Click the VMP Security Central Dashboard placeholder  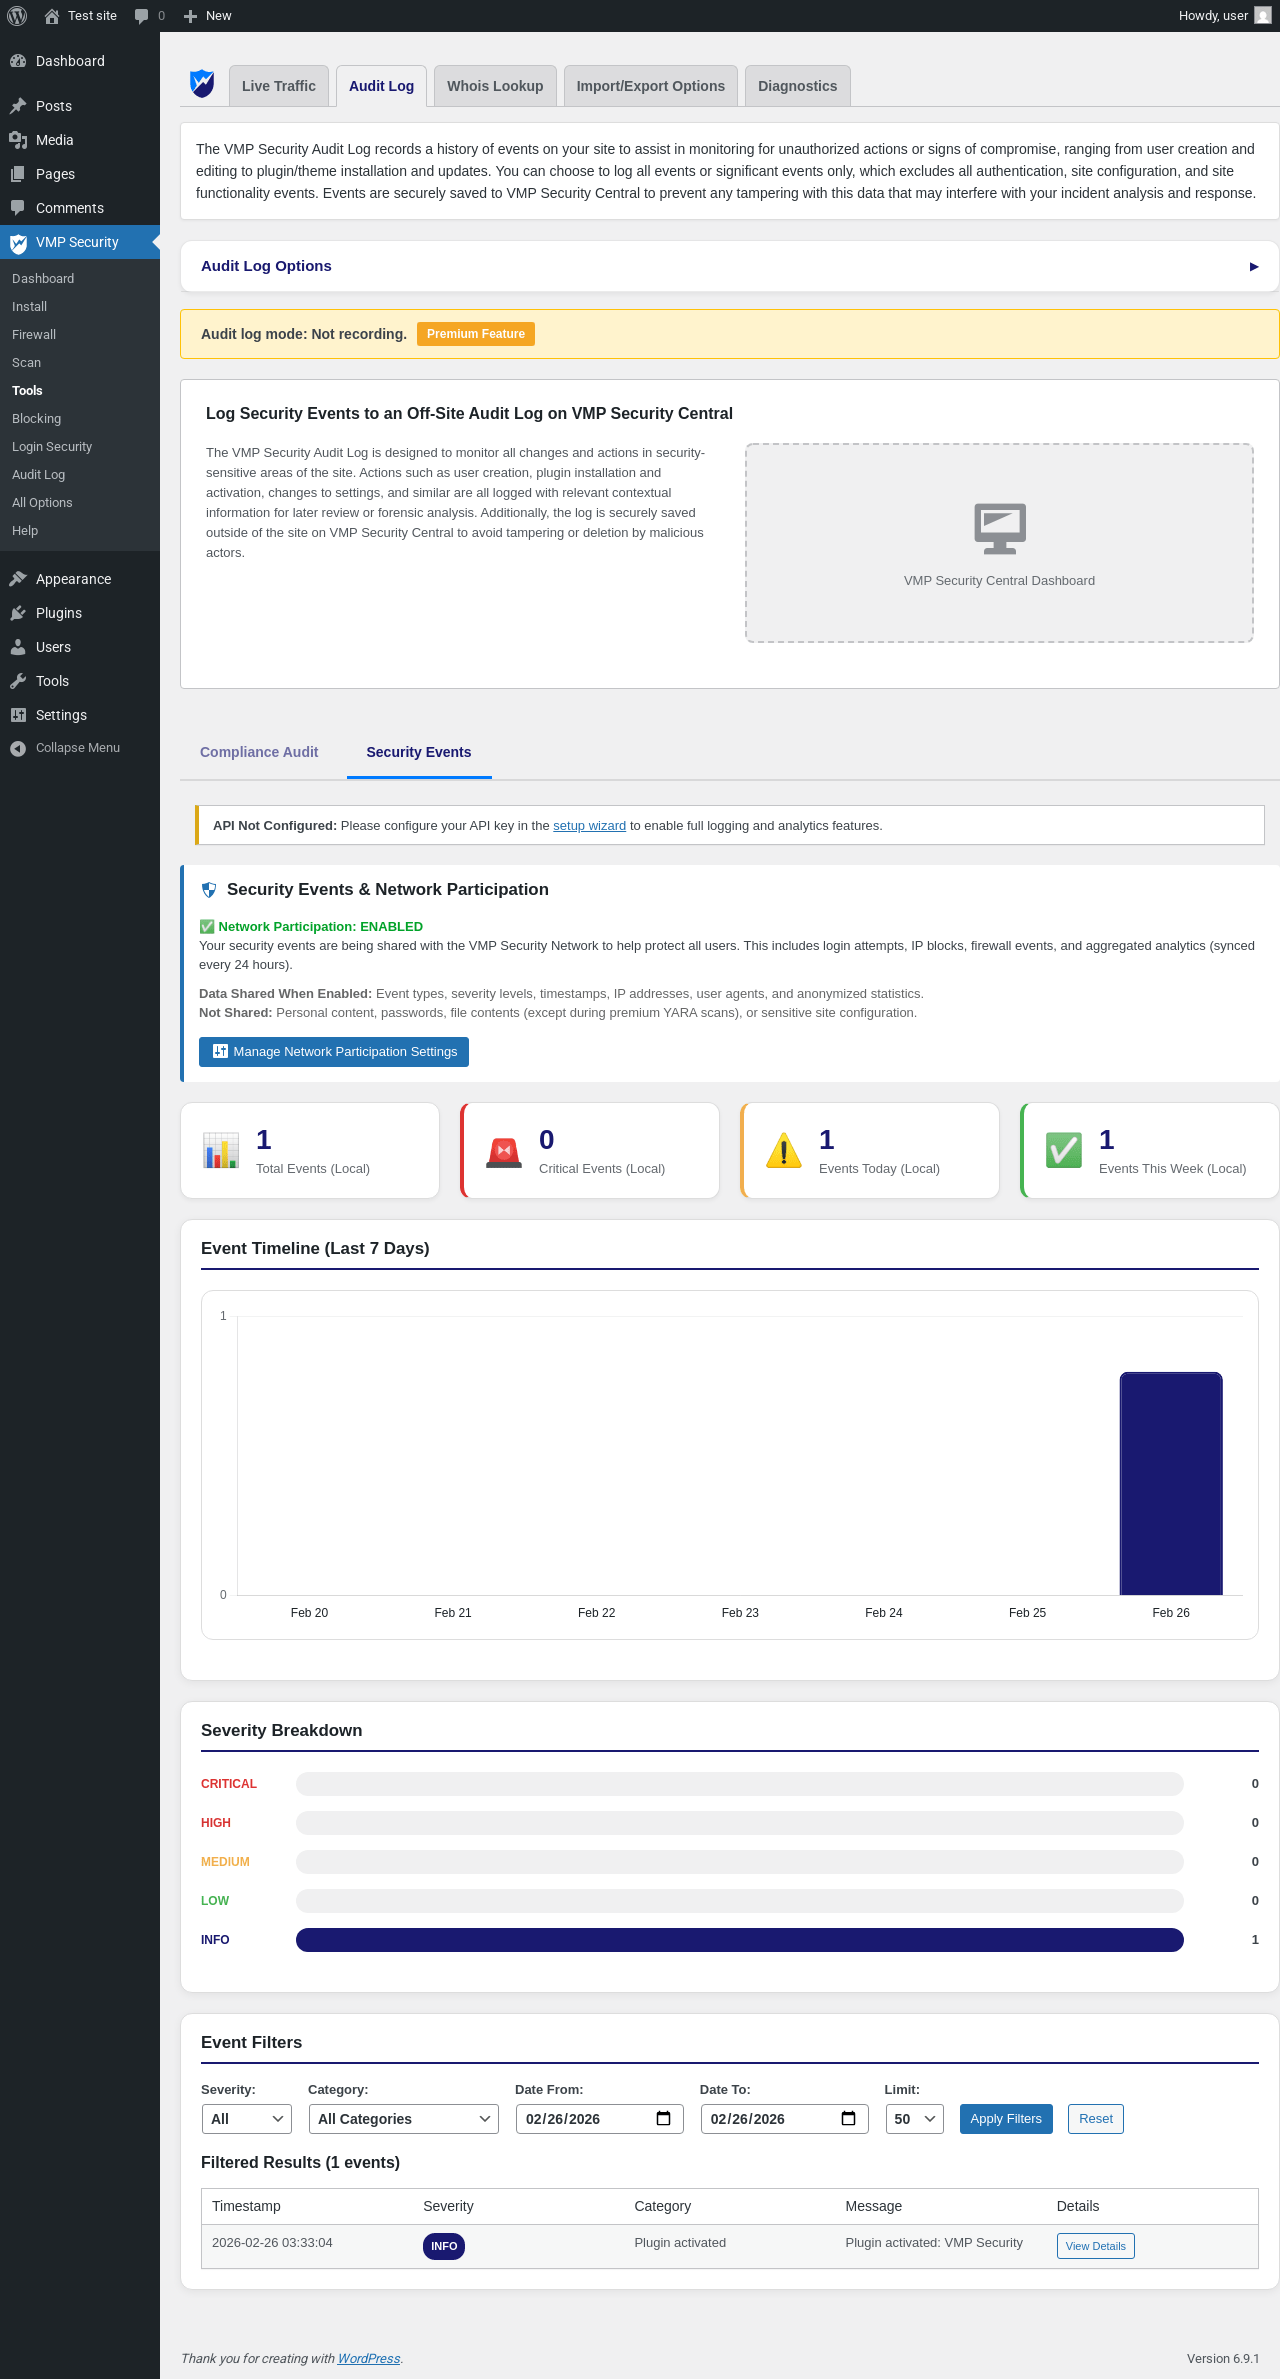click(x=1000, y=543)
